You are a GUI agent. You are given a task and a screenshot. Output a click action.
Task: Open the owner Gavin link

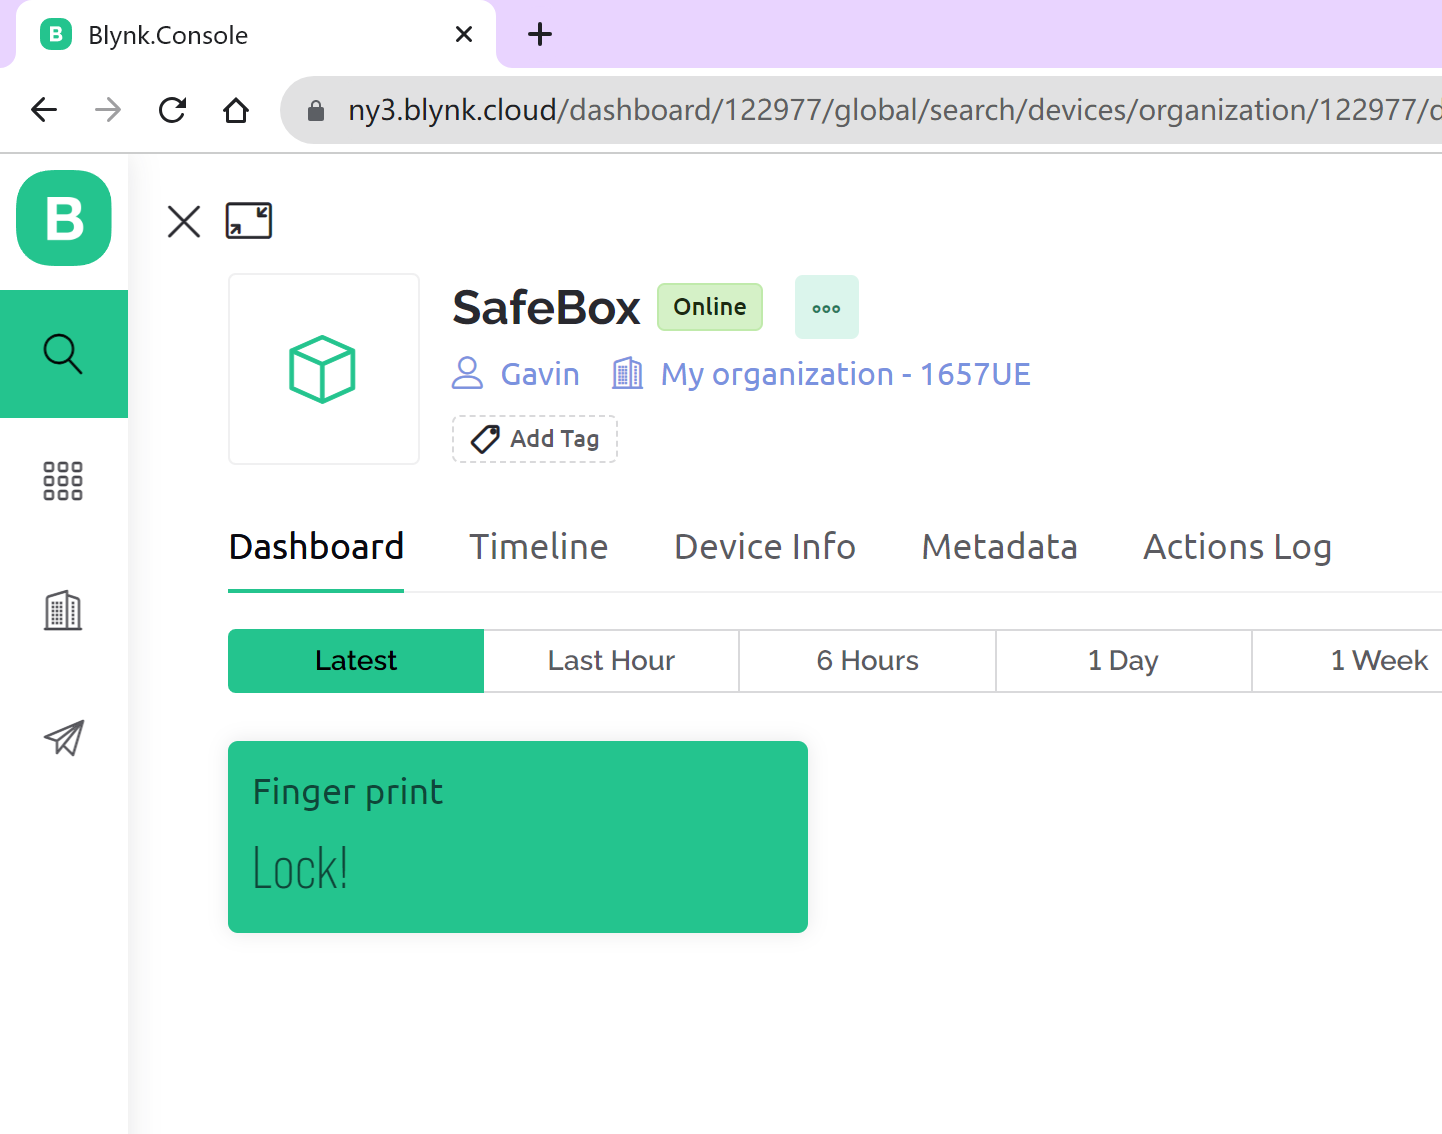[540, 374]
